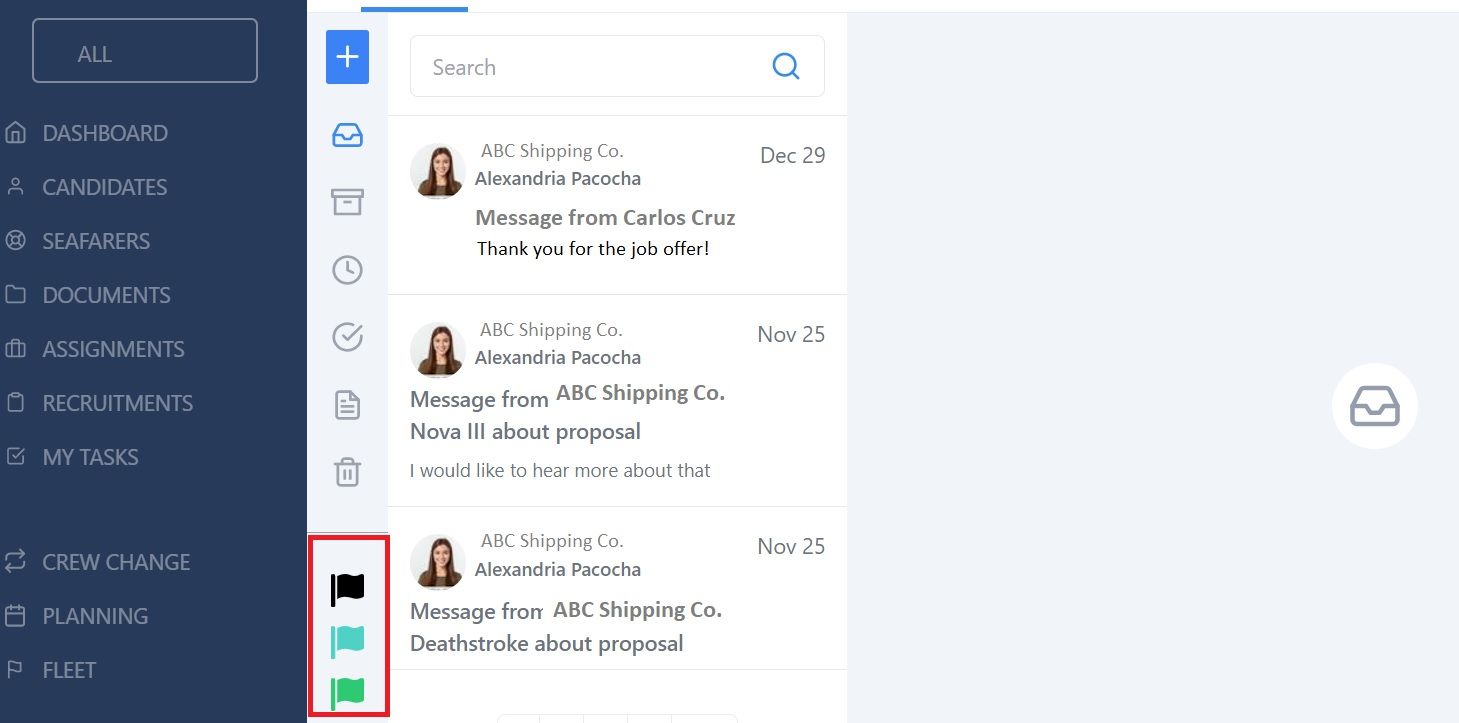Click the Fleet flag icon
This screenshot has height=723, width=1459.
[x=15, y=669]
